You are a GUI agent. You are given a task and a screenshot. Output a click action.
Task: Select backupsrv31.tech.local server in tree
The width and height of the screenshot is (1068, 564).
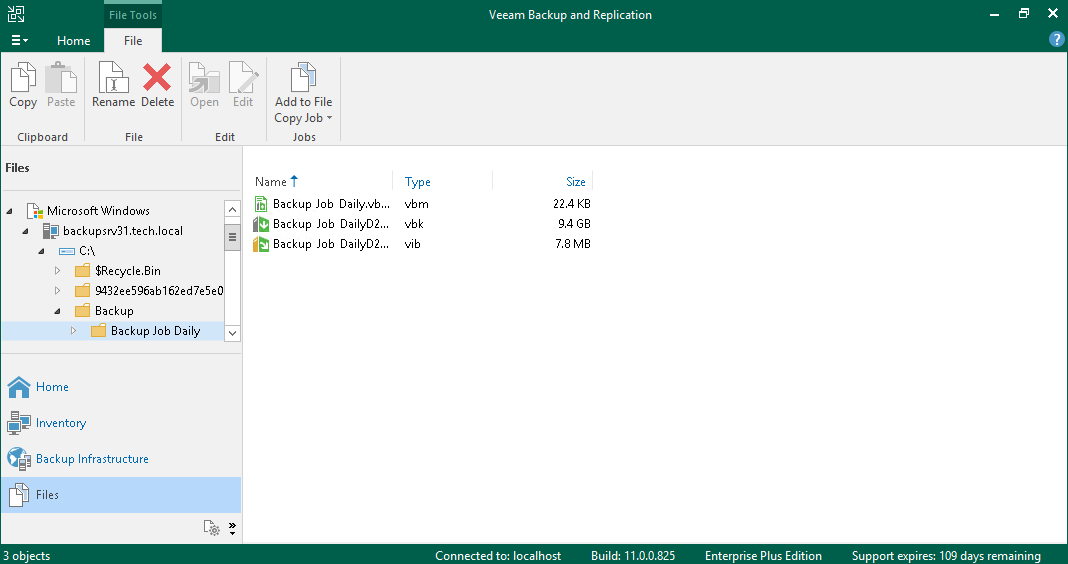(x=123, y=231)
